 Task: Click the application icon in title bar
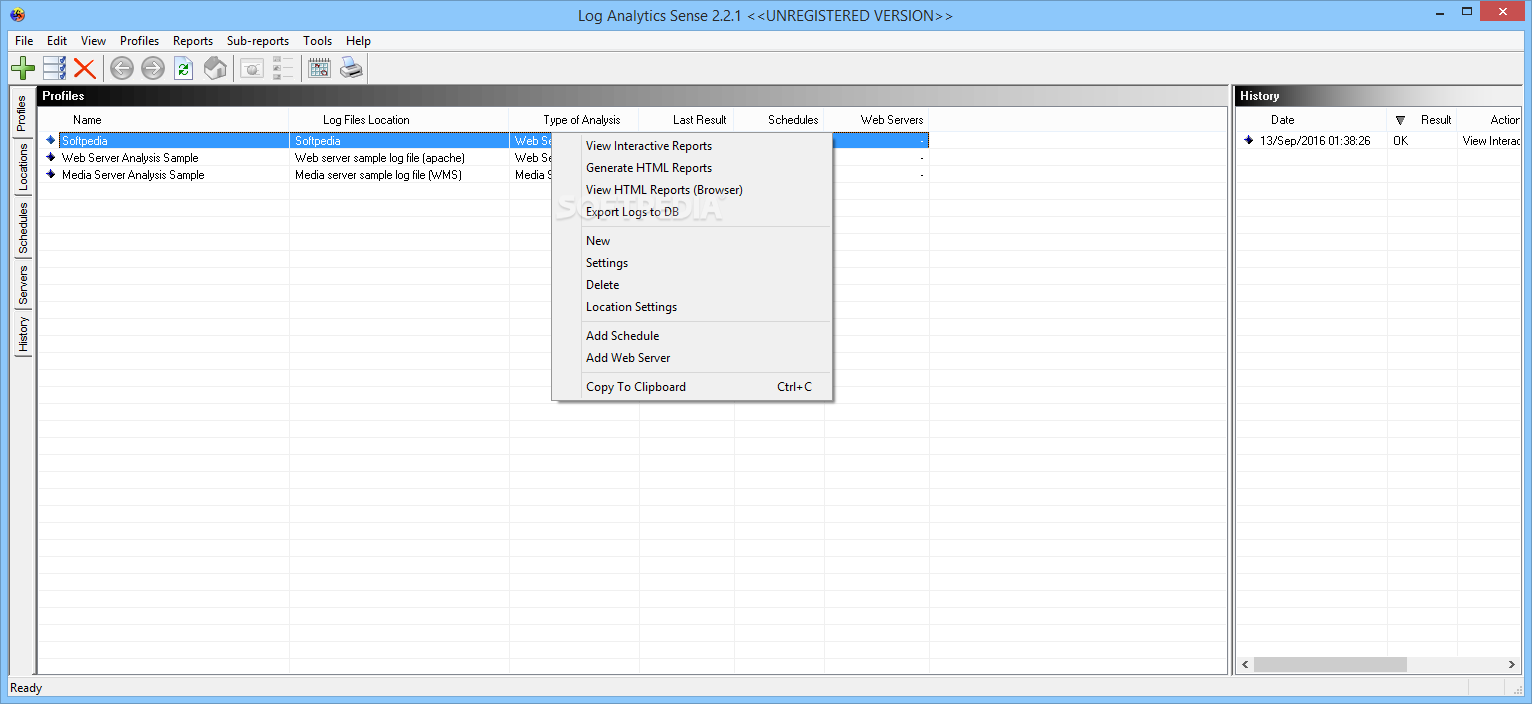tap(16, 15)
